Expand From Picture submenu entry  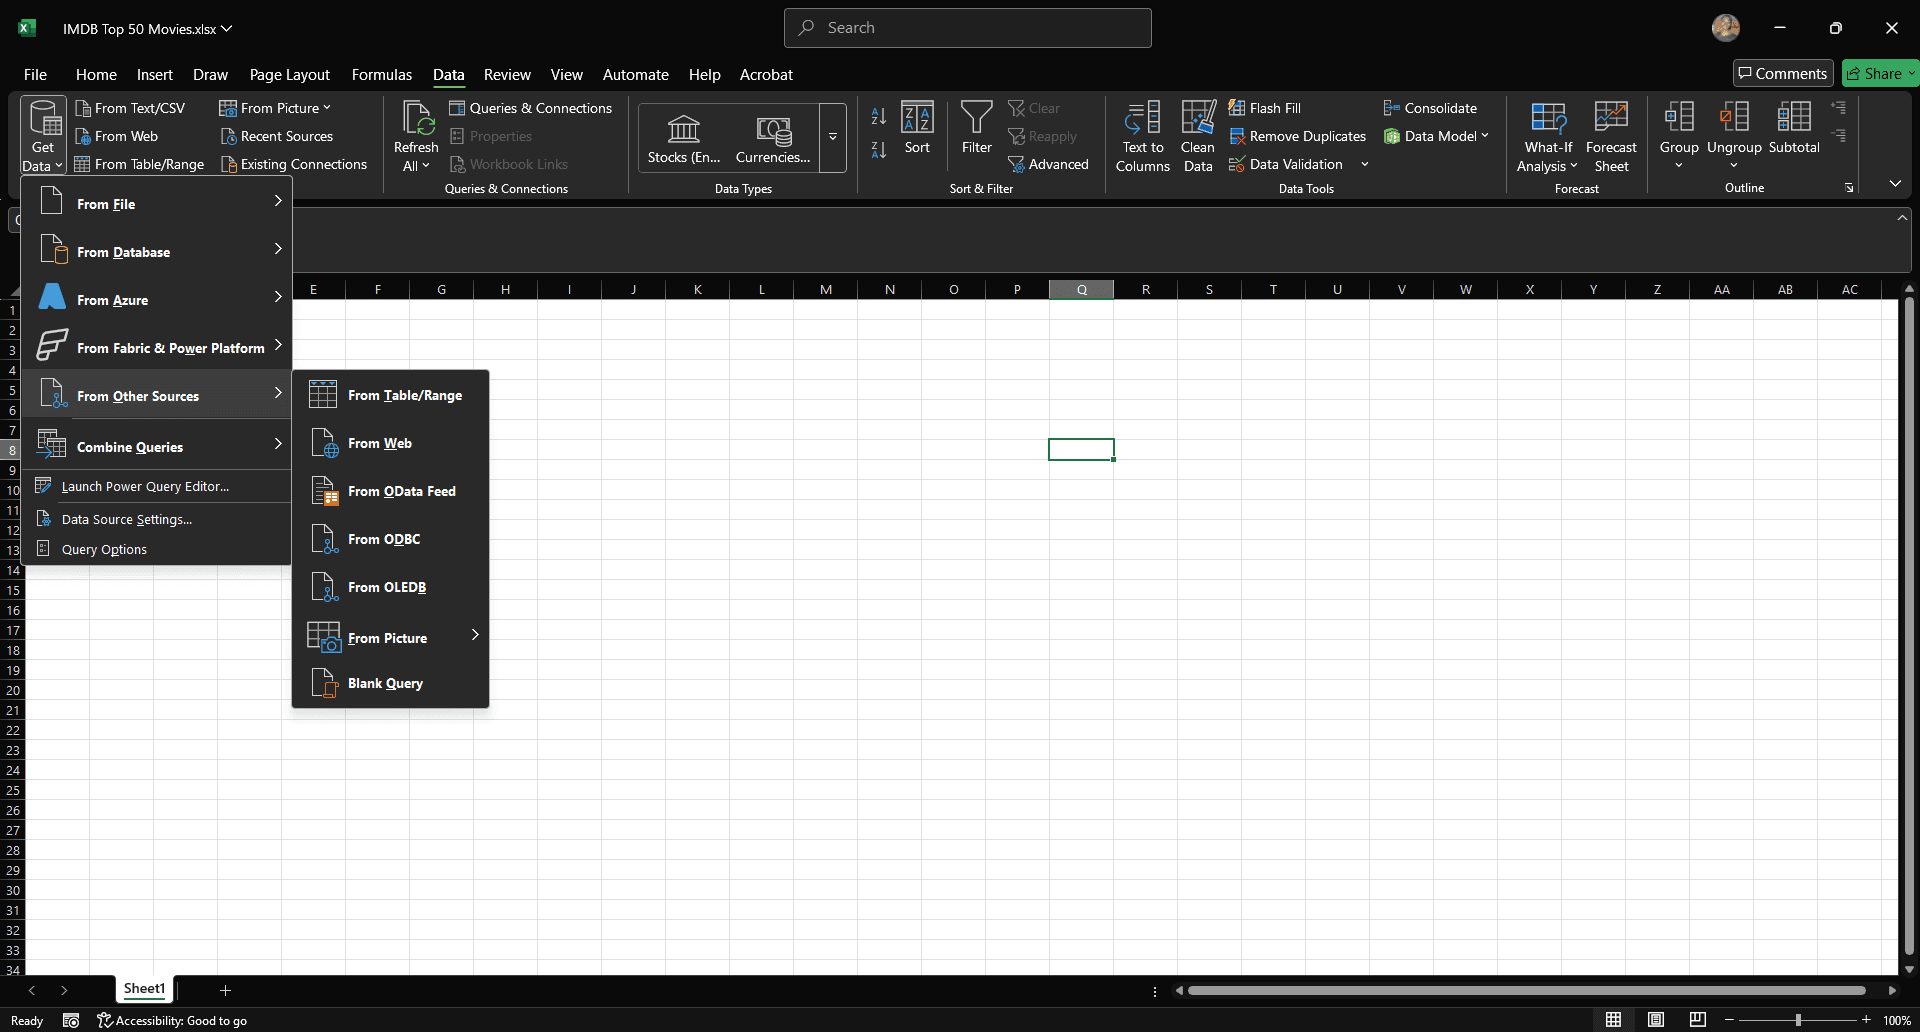click(x=390, y=637)
